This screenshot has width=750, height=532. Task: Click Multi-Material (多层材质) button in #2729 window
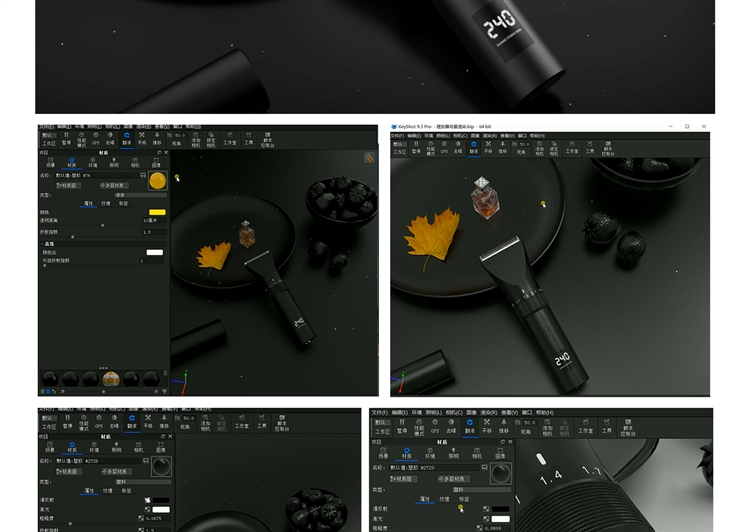click(x=454, y=479)
